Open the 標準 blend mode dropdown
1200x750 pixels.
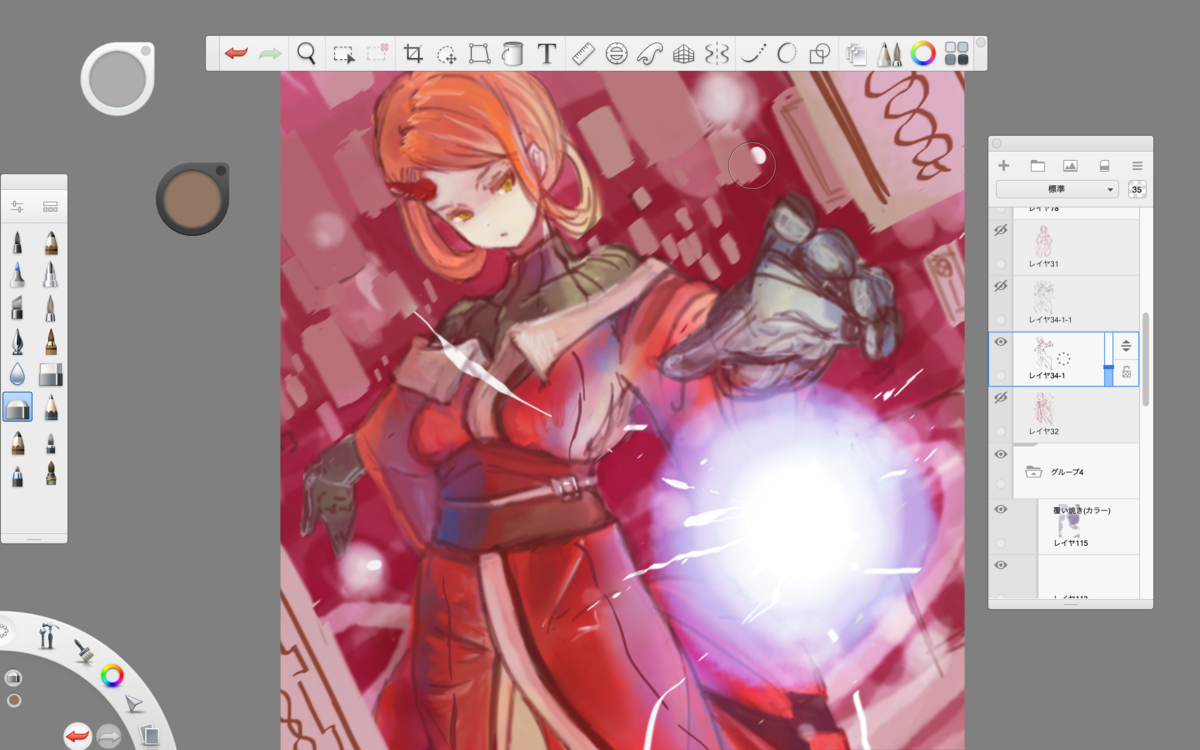tap(1057, 189)
